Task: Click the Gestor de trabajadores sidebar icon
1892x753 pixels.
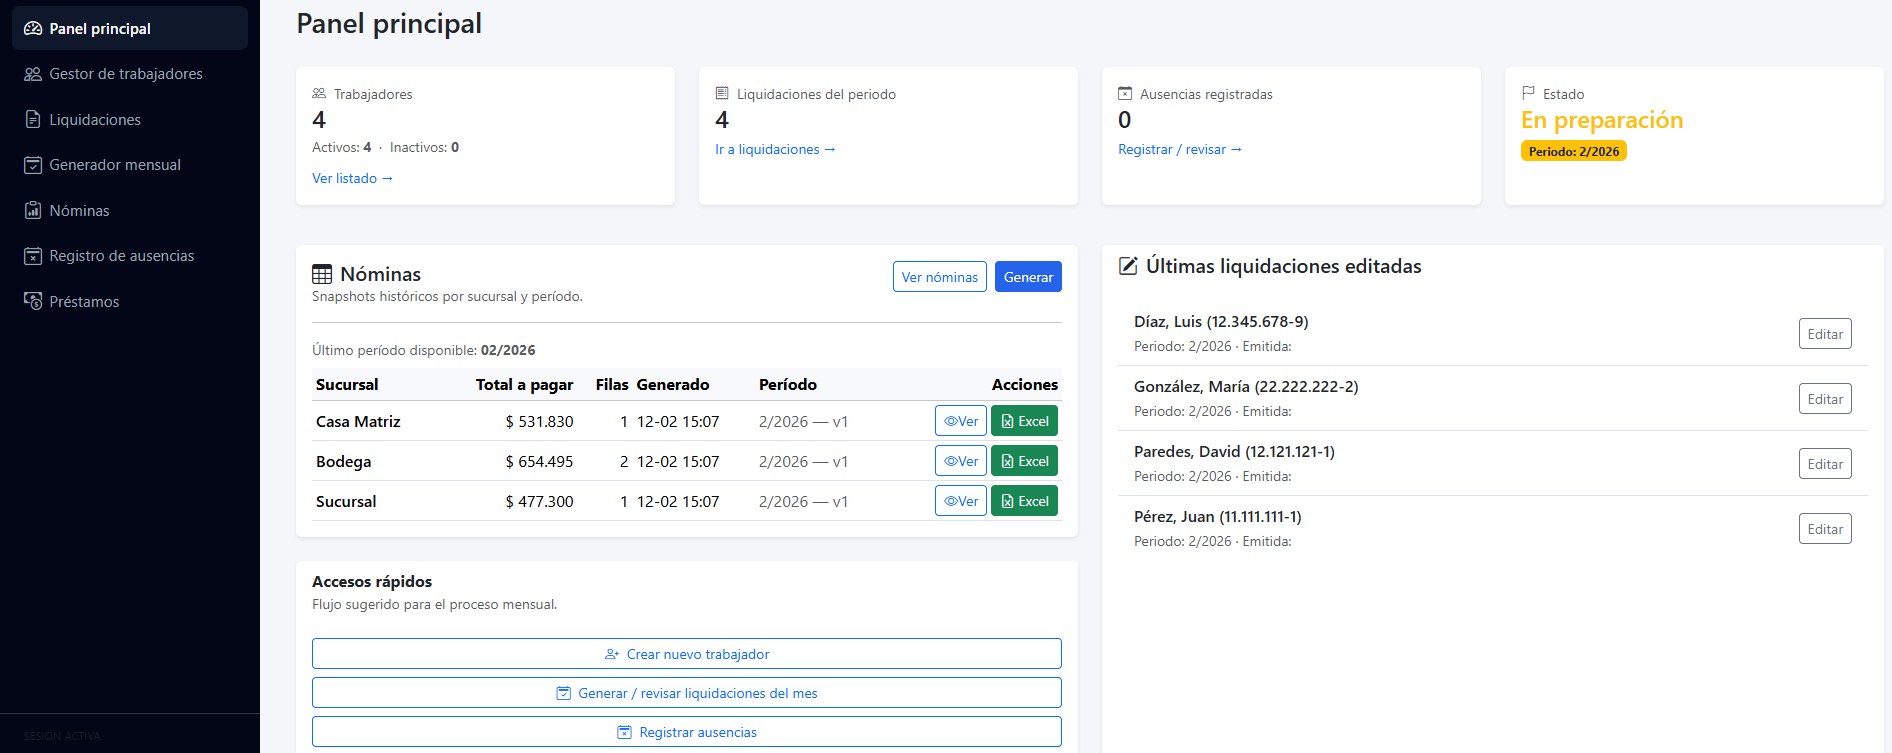Action: tap(33, 74)
